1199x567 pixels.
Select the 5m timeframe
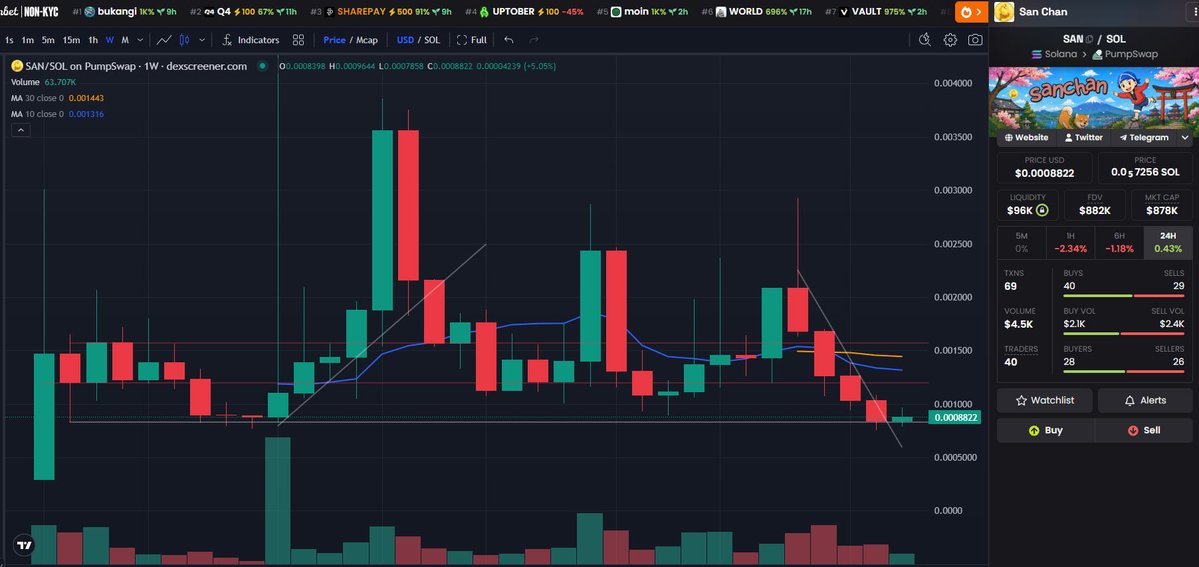point(48,40)
